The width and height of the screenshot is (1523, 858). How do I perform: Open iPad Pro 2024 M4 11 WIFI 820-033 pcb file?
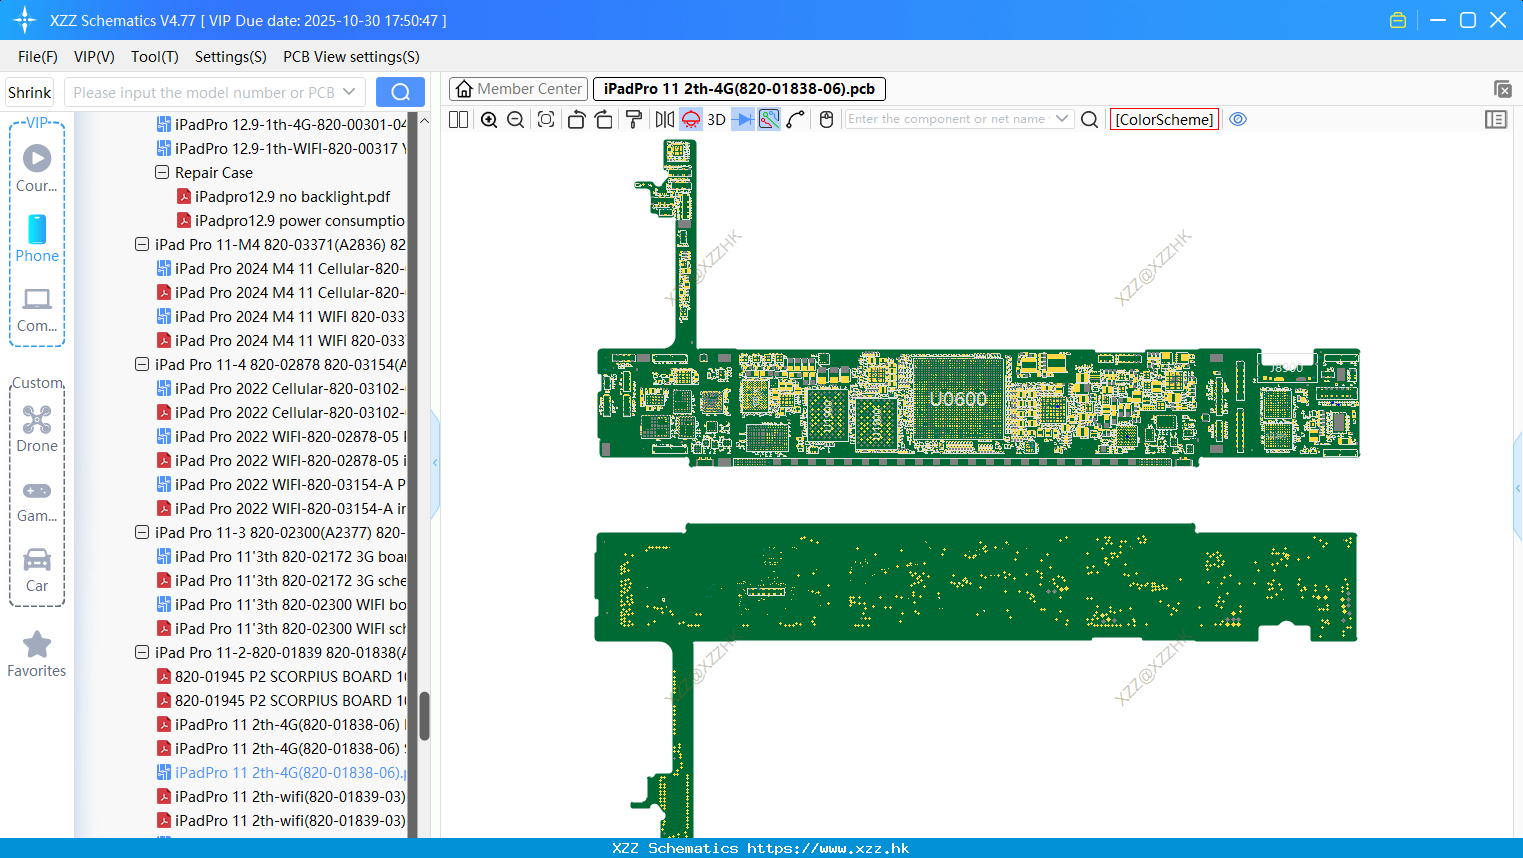coord(281,316)
